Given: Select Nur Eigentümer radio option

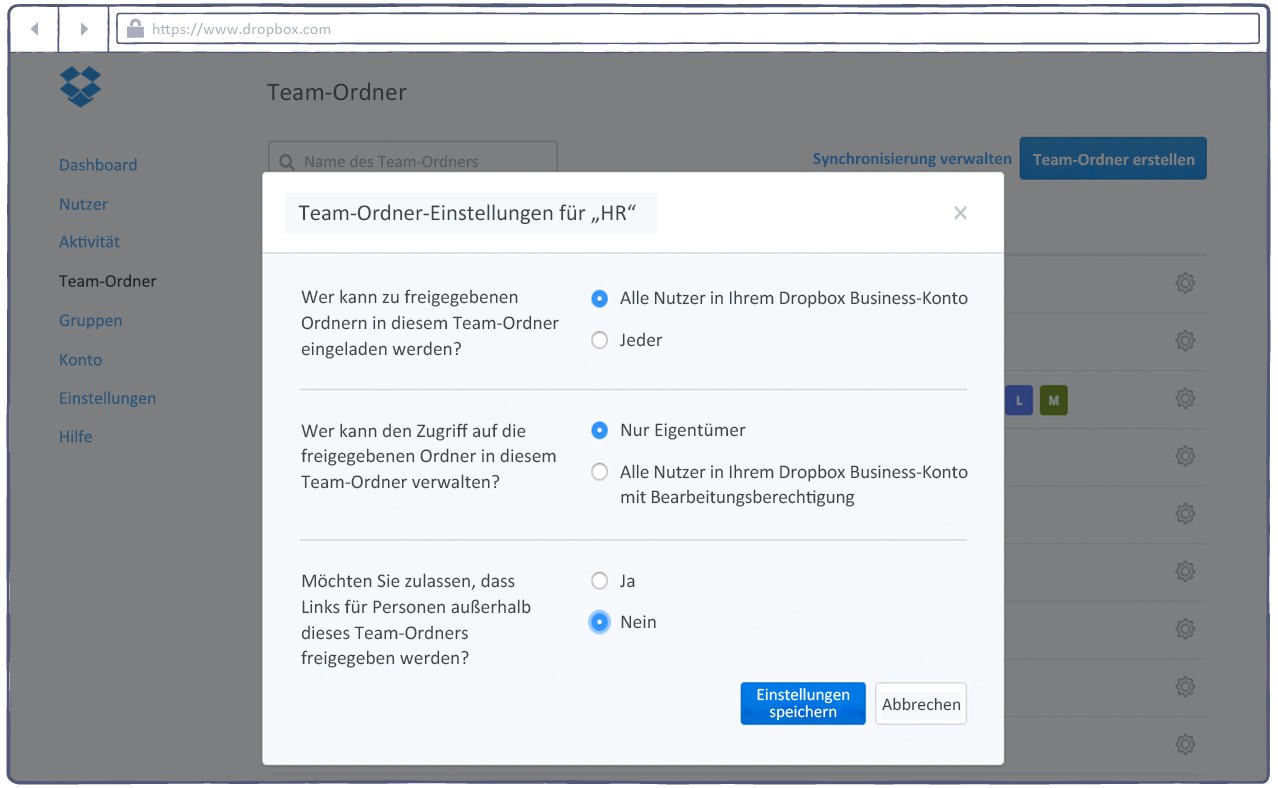Looking at the screenshot, I should tap(599, 430).
